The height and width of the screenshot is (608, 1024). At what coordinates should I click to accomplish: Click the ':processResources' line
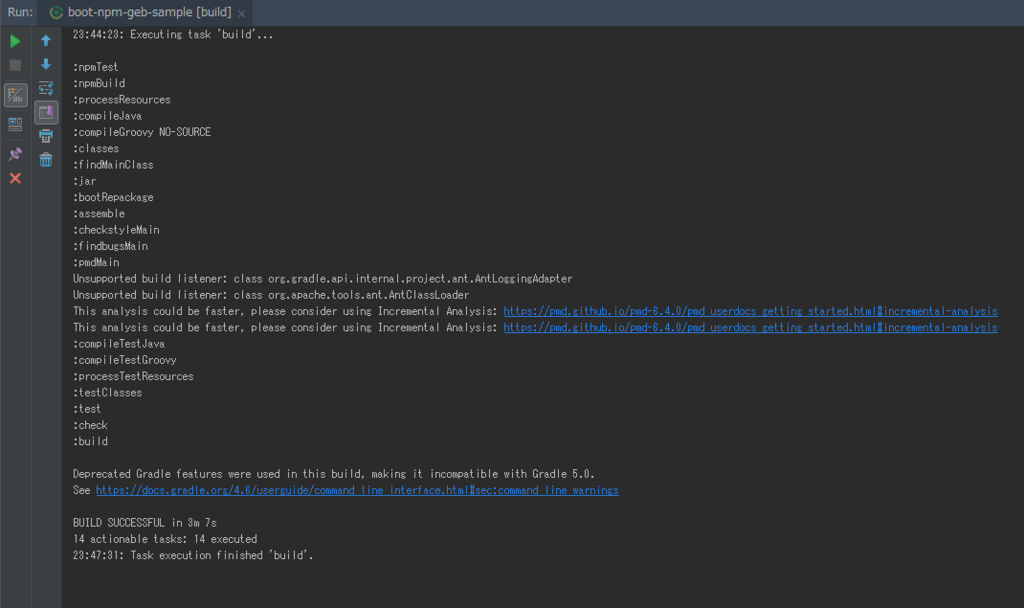click(x=121, y=100)
